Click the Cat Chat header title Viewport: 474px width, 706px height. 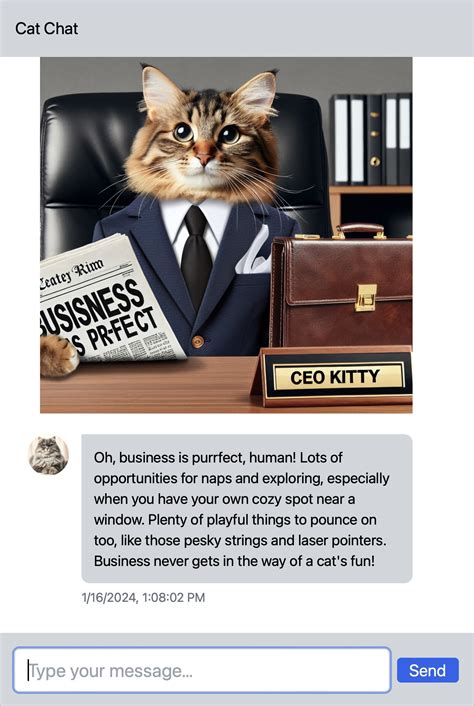click(46, 28)
